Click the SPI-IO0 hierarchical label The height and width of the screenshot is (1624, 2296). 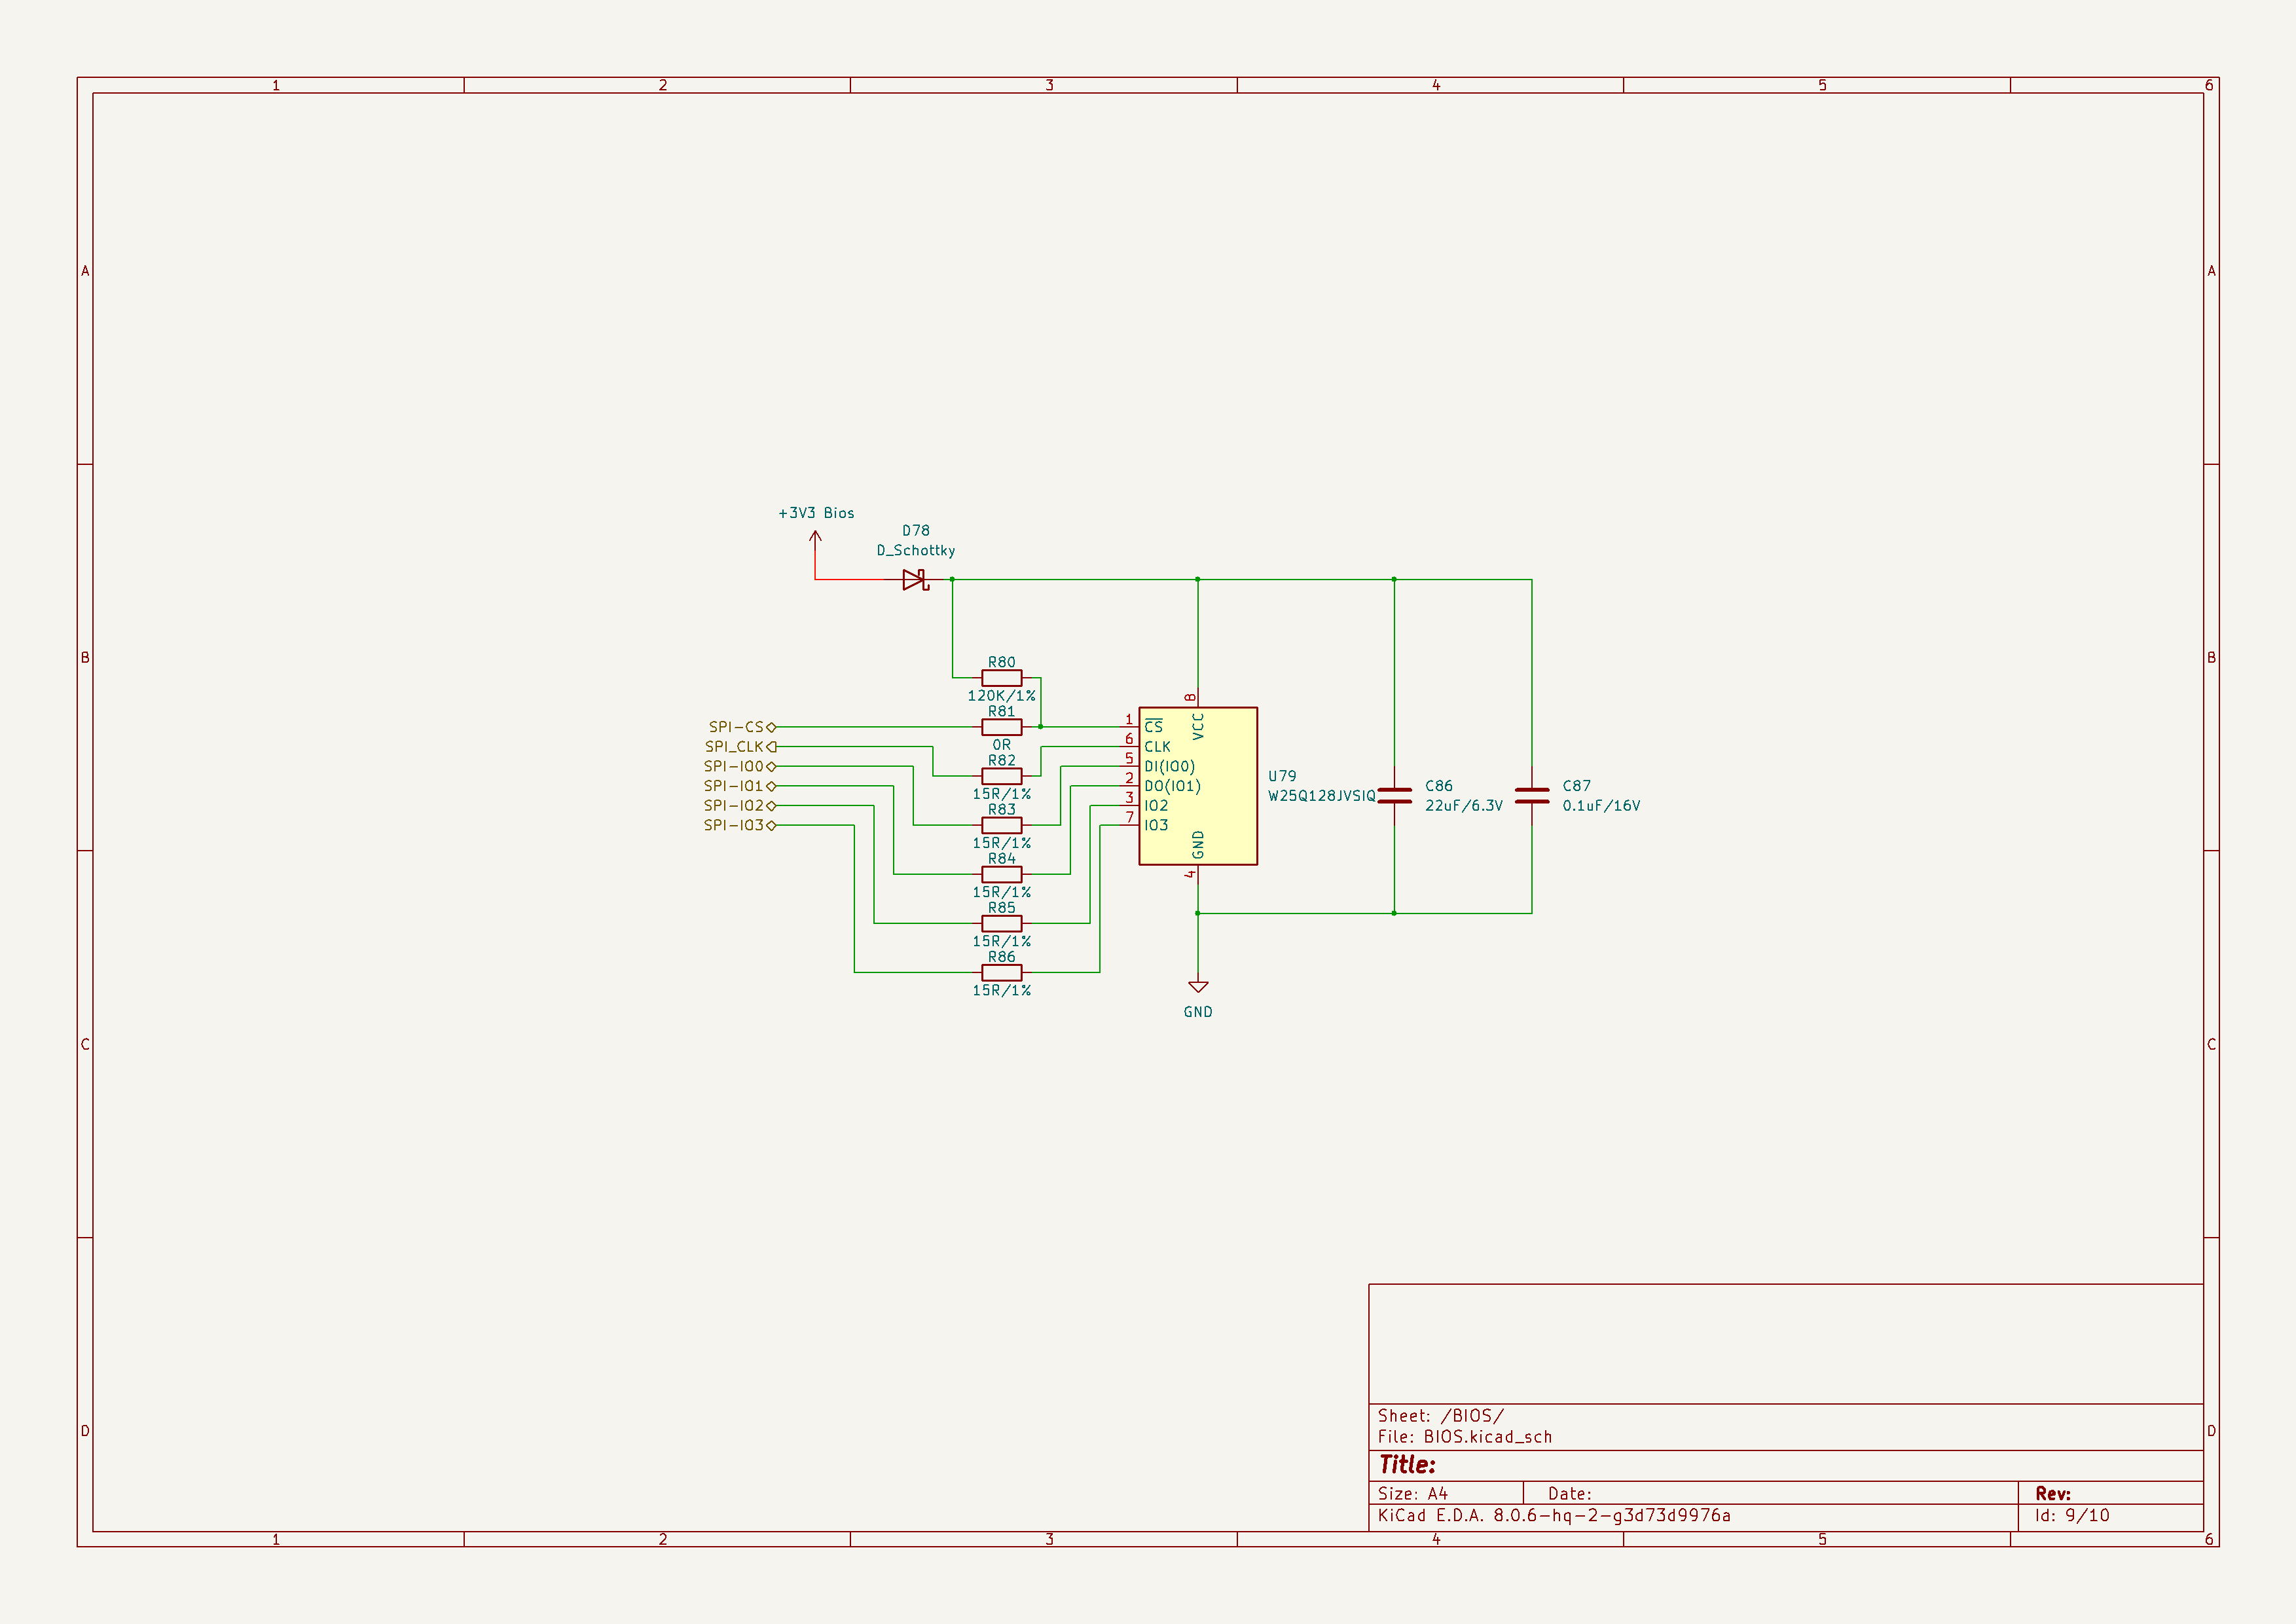(735, 766)
